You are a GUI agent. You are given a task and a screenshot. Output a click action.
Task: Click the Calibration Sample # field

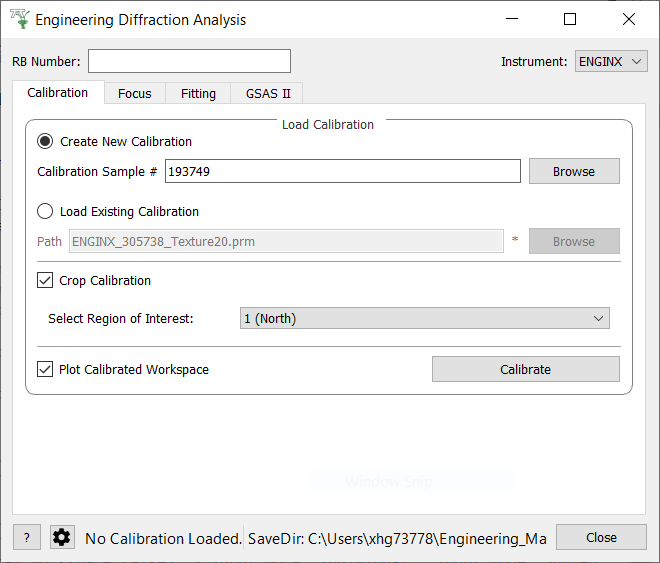point(342,172)
